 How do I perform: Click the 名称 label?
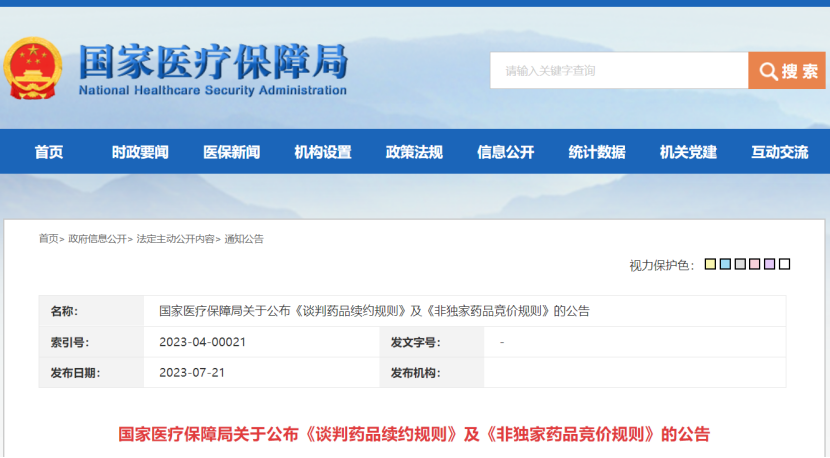pyautogui.click(x=64, y=311)
